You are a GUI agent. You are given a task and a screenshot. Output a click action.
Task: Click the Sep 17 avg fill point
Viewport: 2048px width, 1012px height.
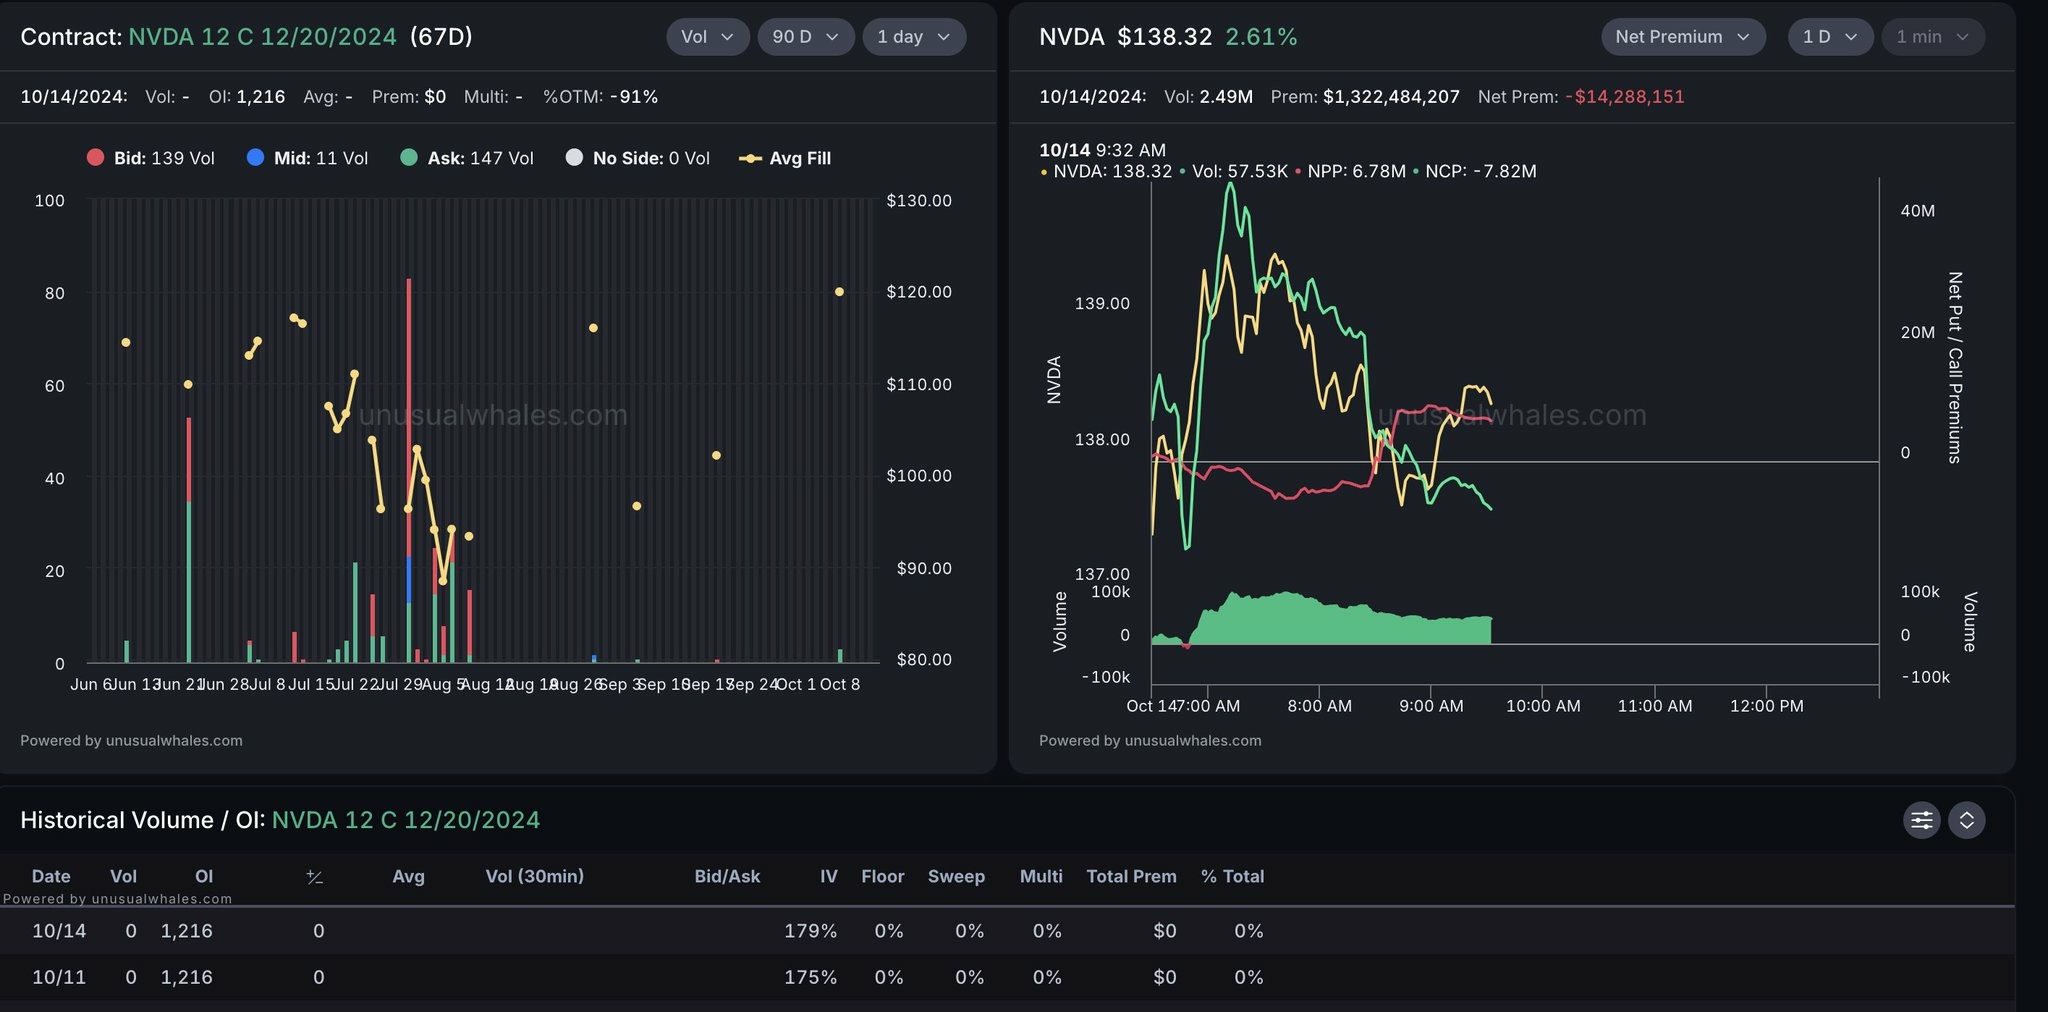point(716,455)
